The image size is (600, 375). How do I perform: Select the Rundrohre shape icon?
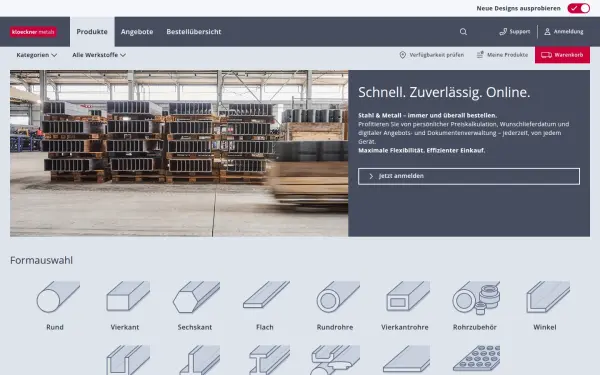tap(338, 297)
